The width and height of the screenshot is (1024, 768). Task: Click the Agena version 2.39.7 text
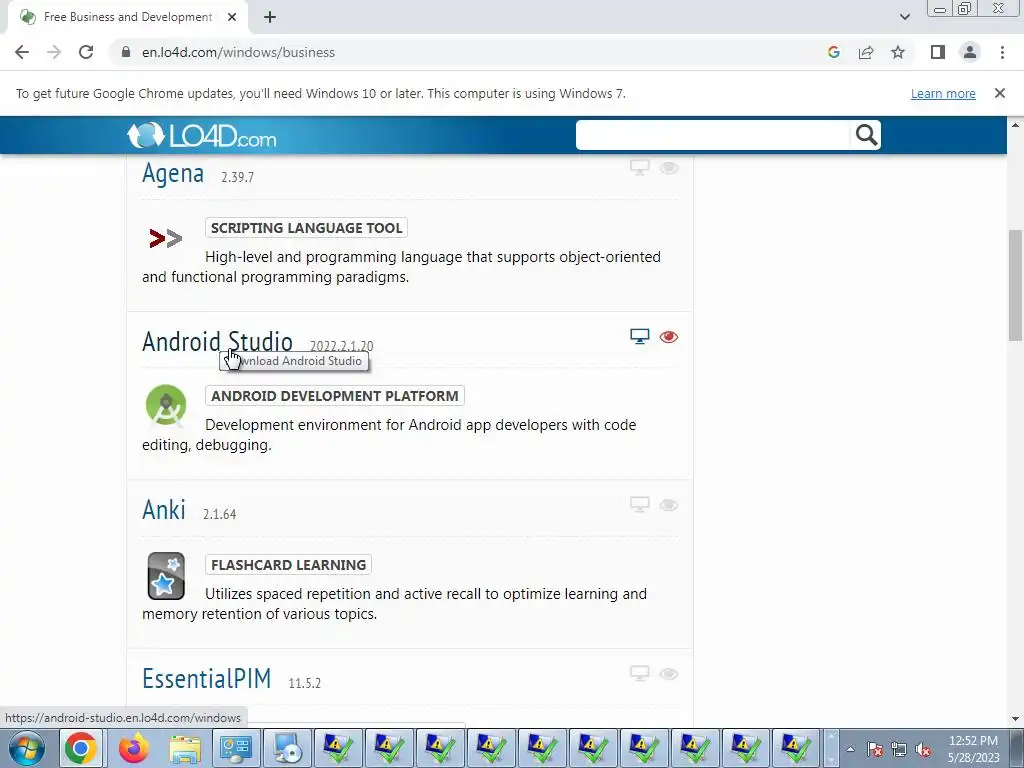(x=237, y=177)
